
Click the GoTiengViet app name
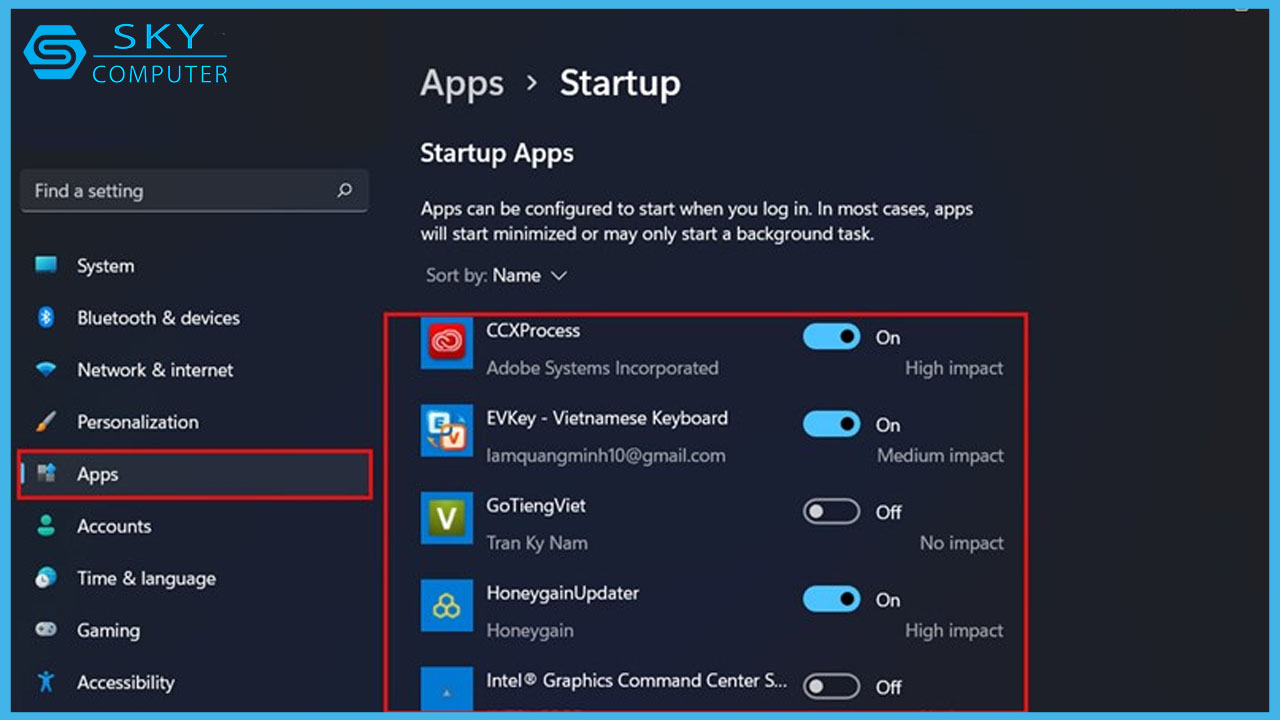click(536, 505)
